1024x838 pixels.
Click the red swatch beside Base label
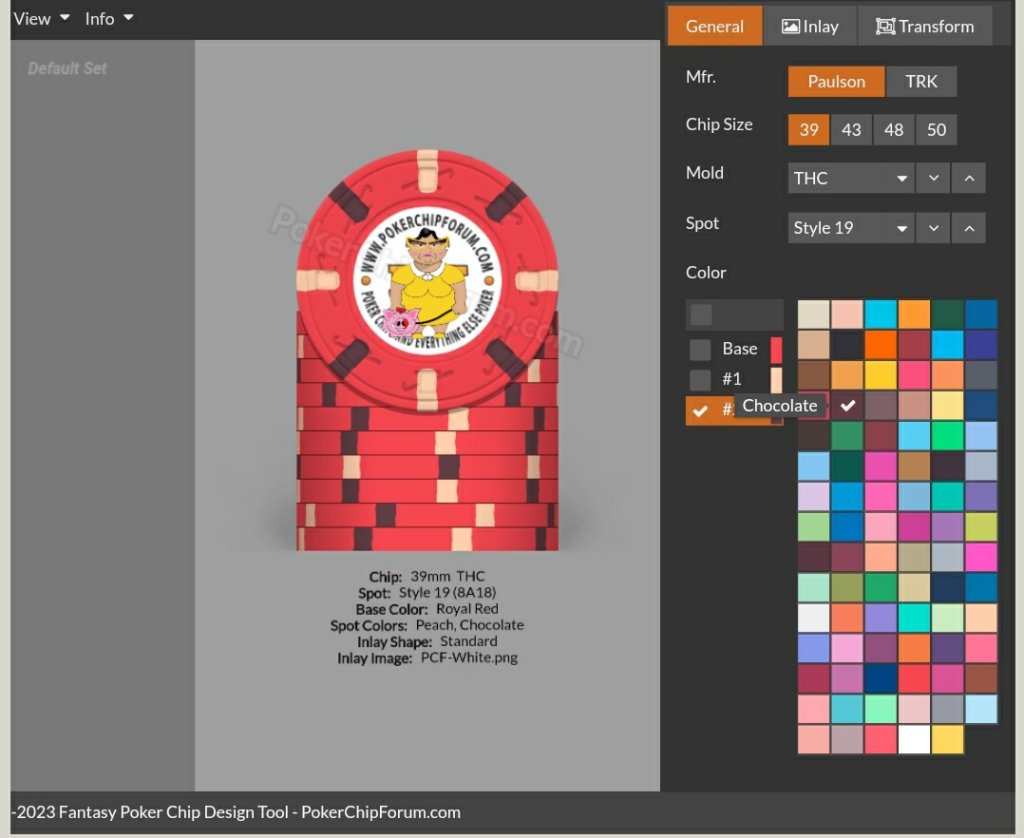coord(776,349)
